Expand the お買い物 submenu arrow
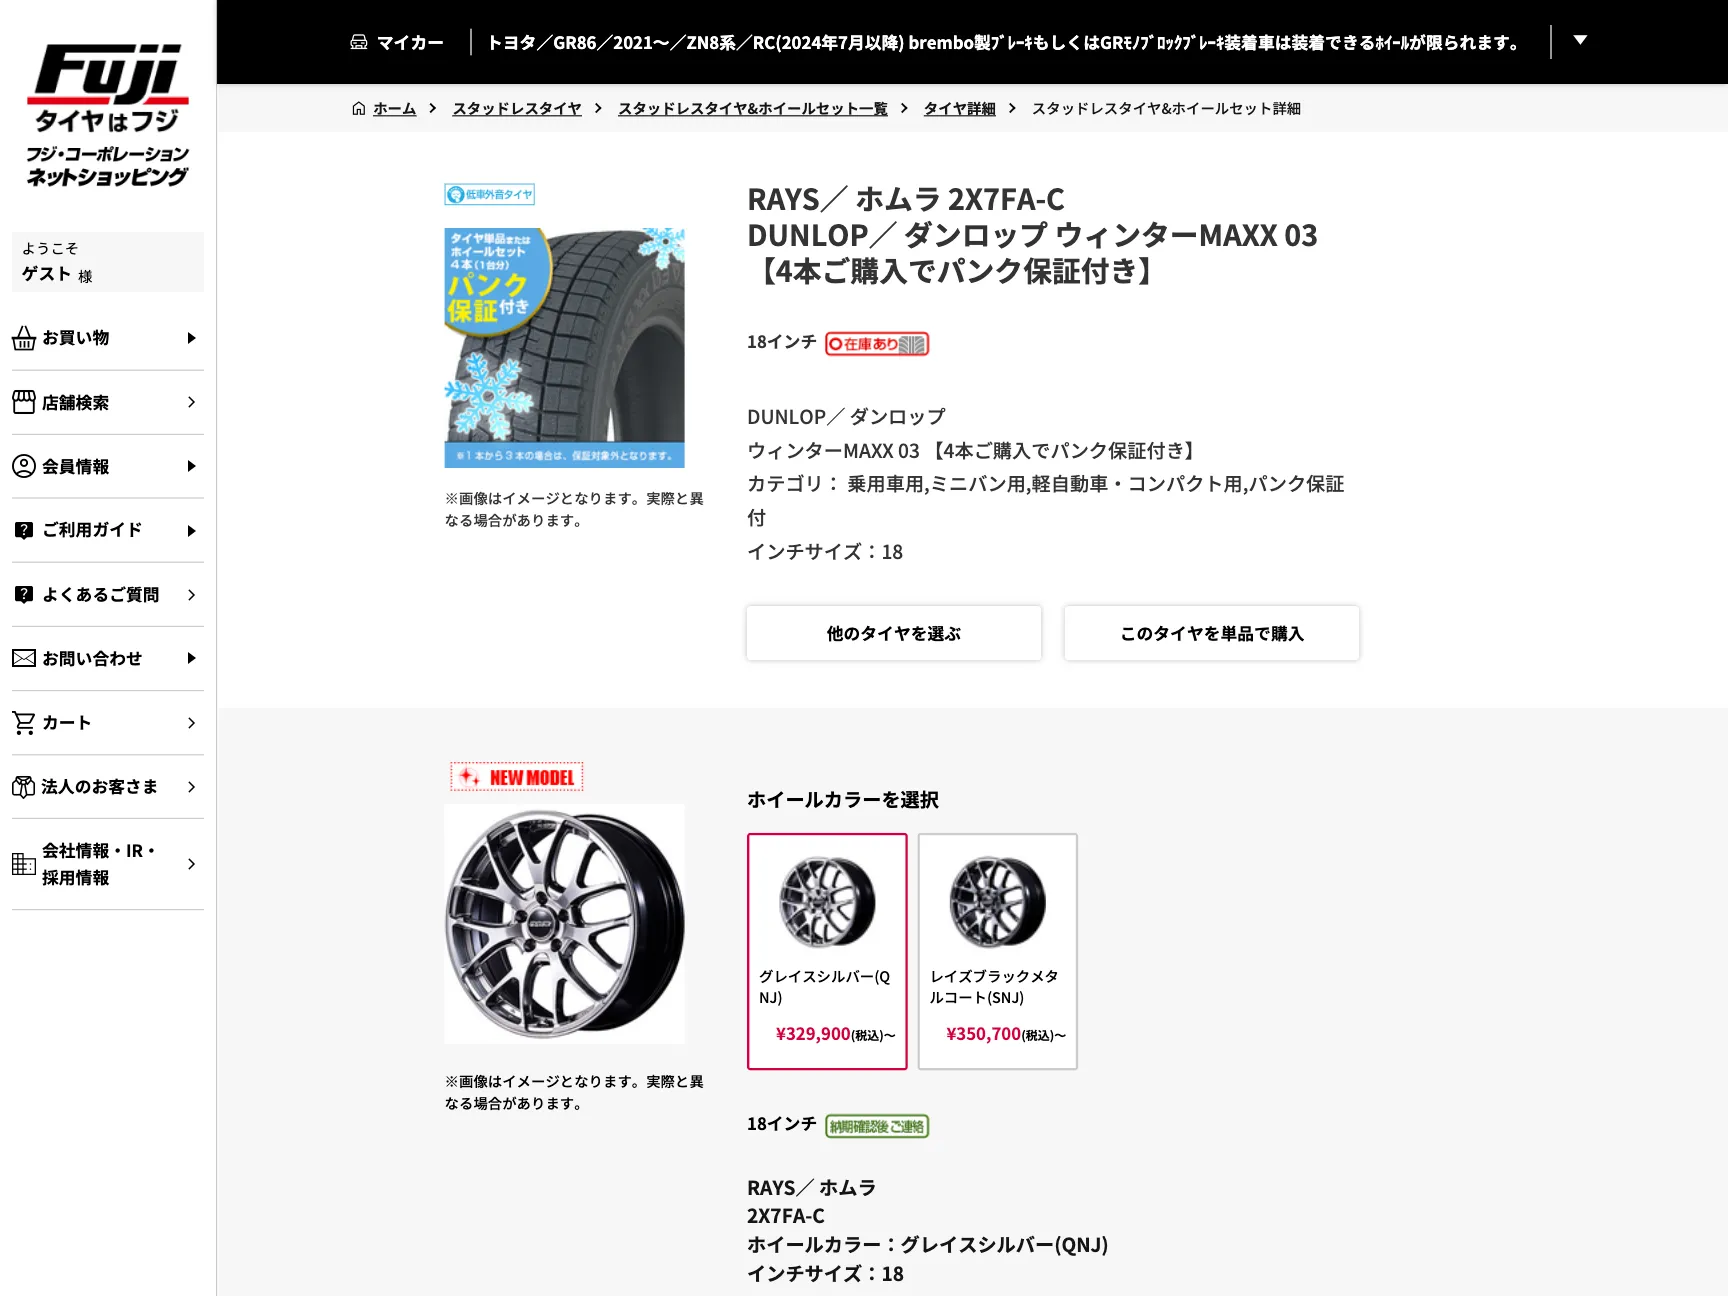 coord(191,338)
